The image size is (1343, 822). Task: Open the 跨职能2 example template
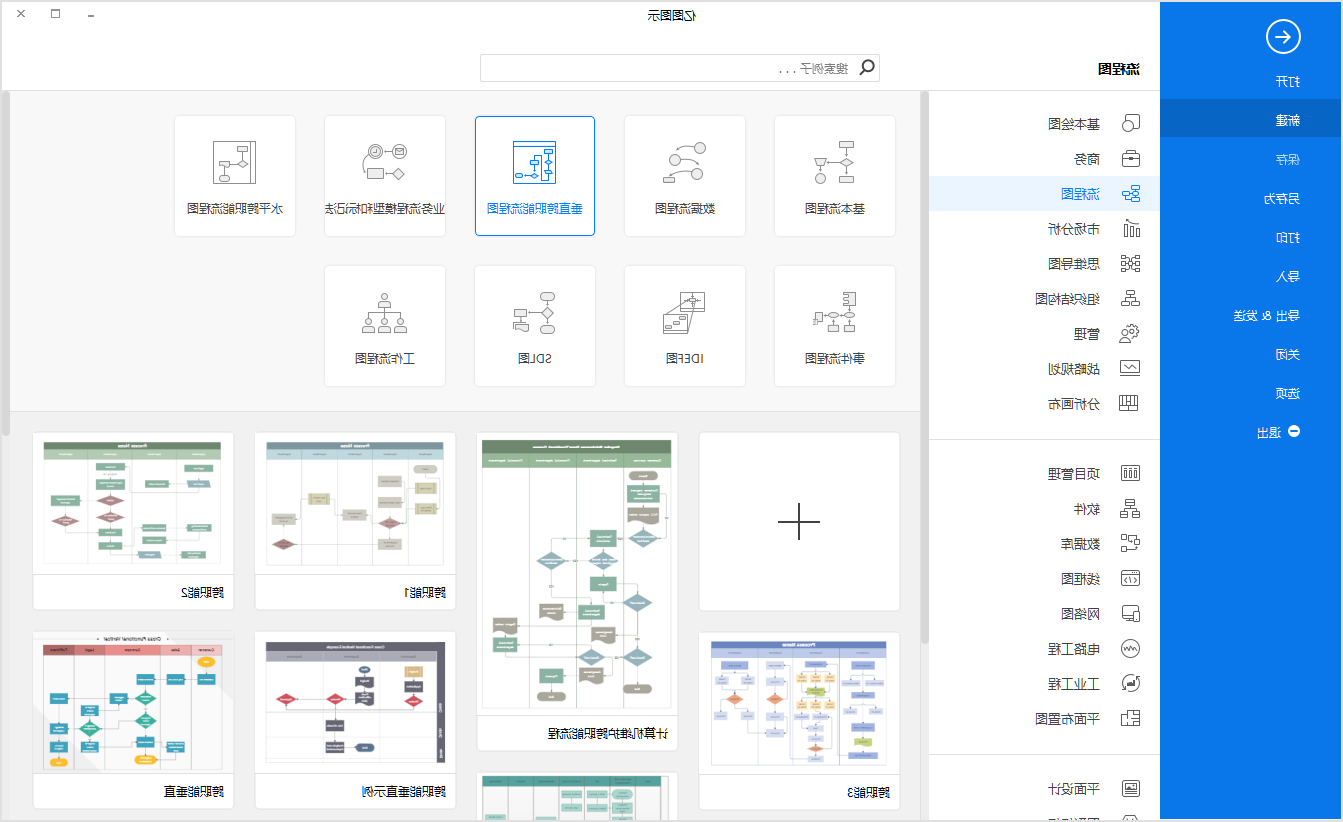point(133,521)
